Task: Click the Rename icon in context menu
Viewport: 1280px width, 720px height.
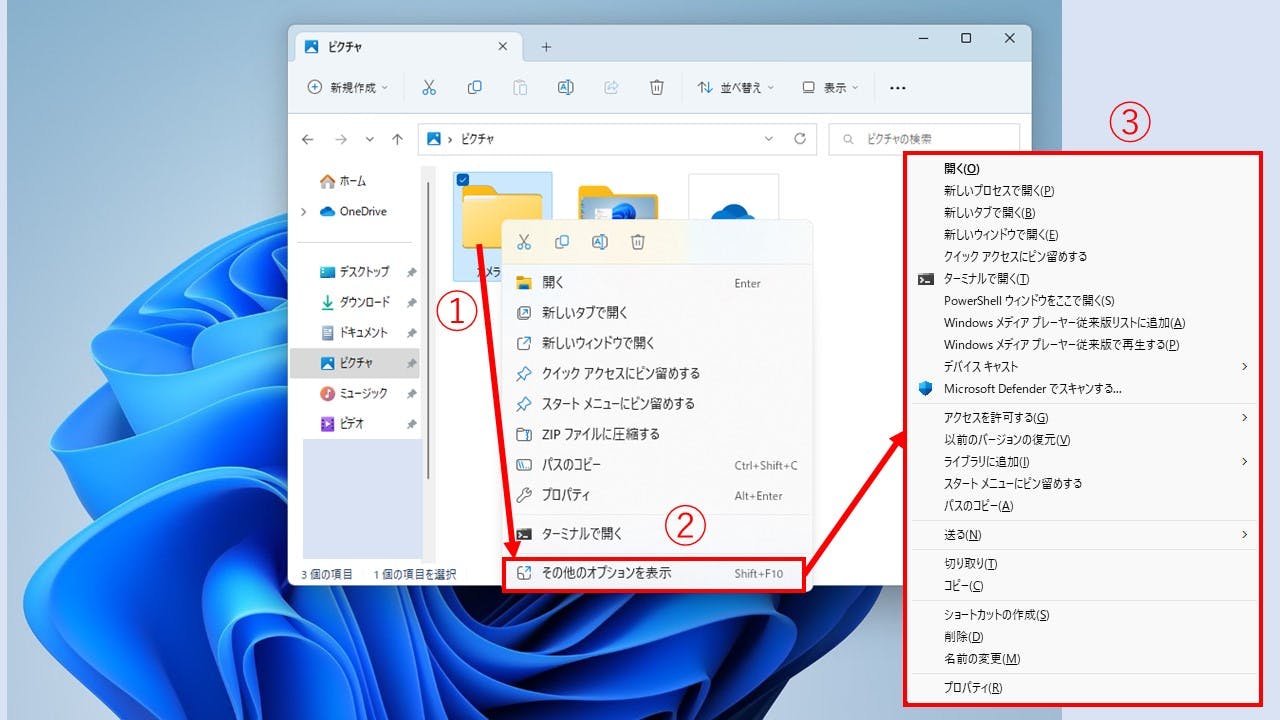Action: (600, 242)
